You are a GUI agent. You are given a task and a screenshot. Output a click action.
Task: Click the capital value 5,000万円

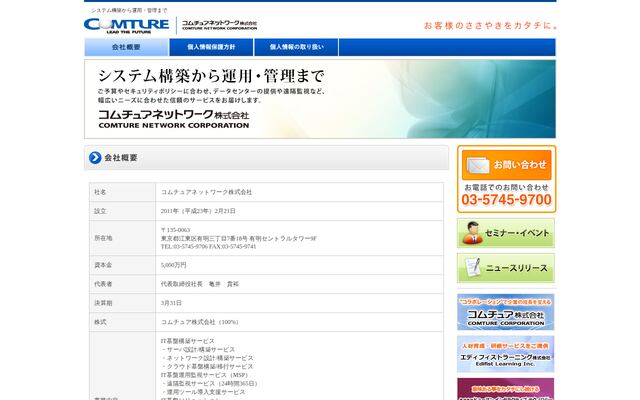173,265
